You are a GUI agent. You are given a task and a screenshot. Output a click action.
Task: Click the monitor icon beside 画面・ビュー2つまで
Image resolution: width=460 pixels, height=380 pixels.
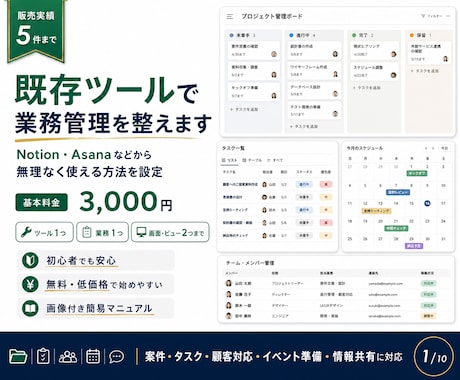[x=141, y=232]
